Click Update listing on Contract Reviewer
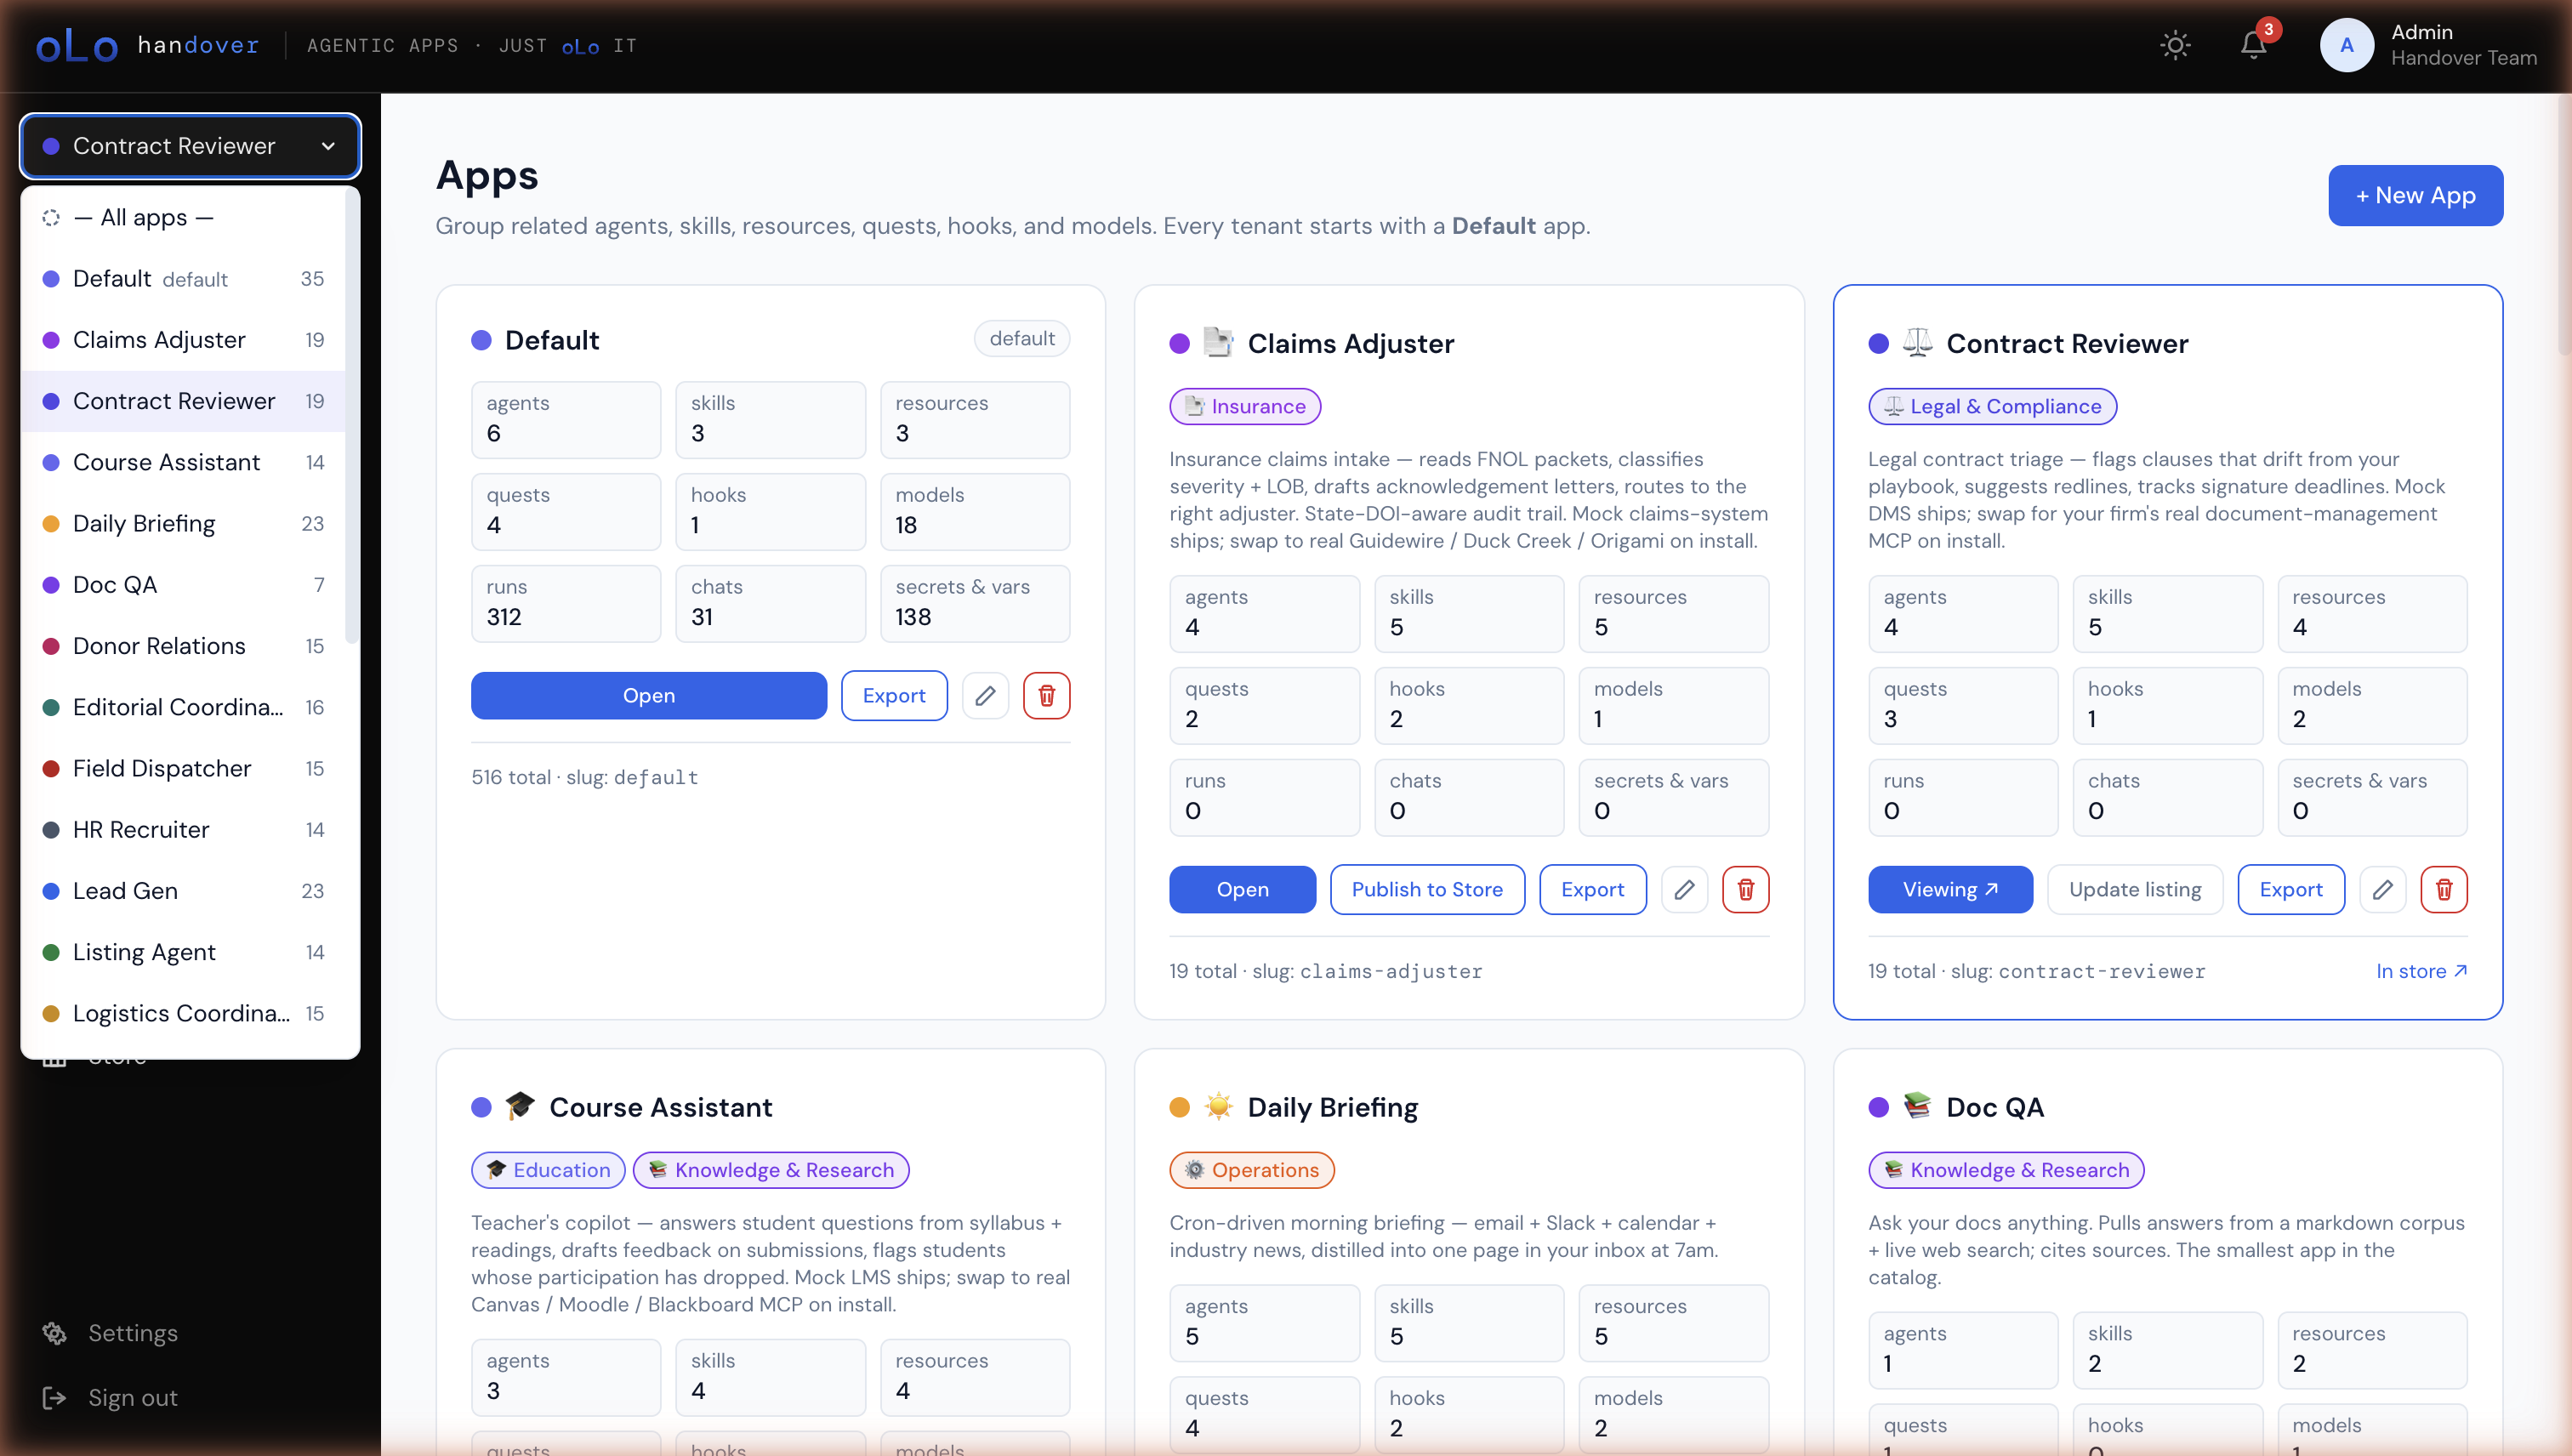2572x1456 pixels. click(2135, 889)
